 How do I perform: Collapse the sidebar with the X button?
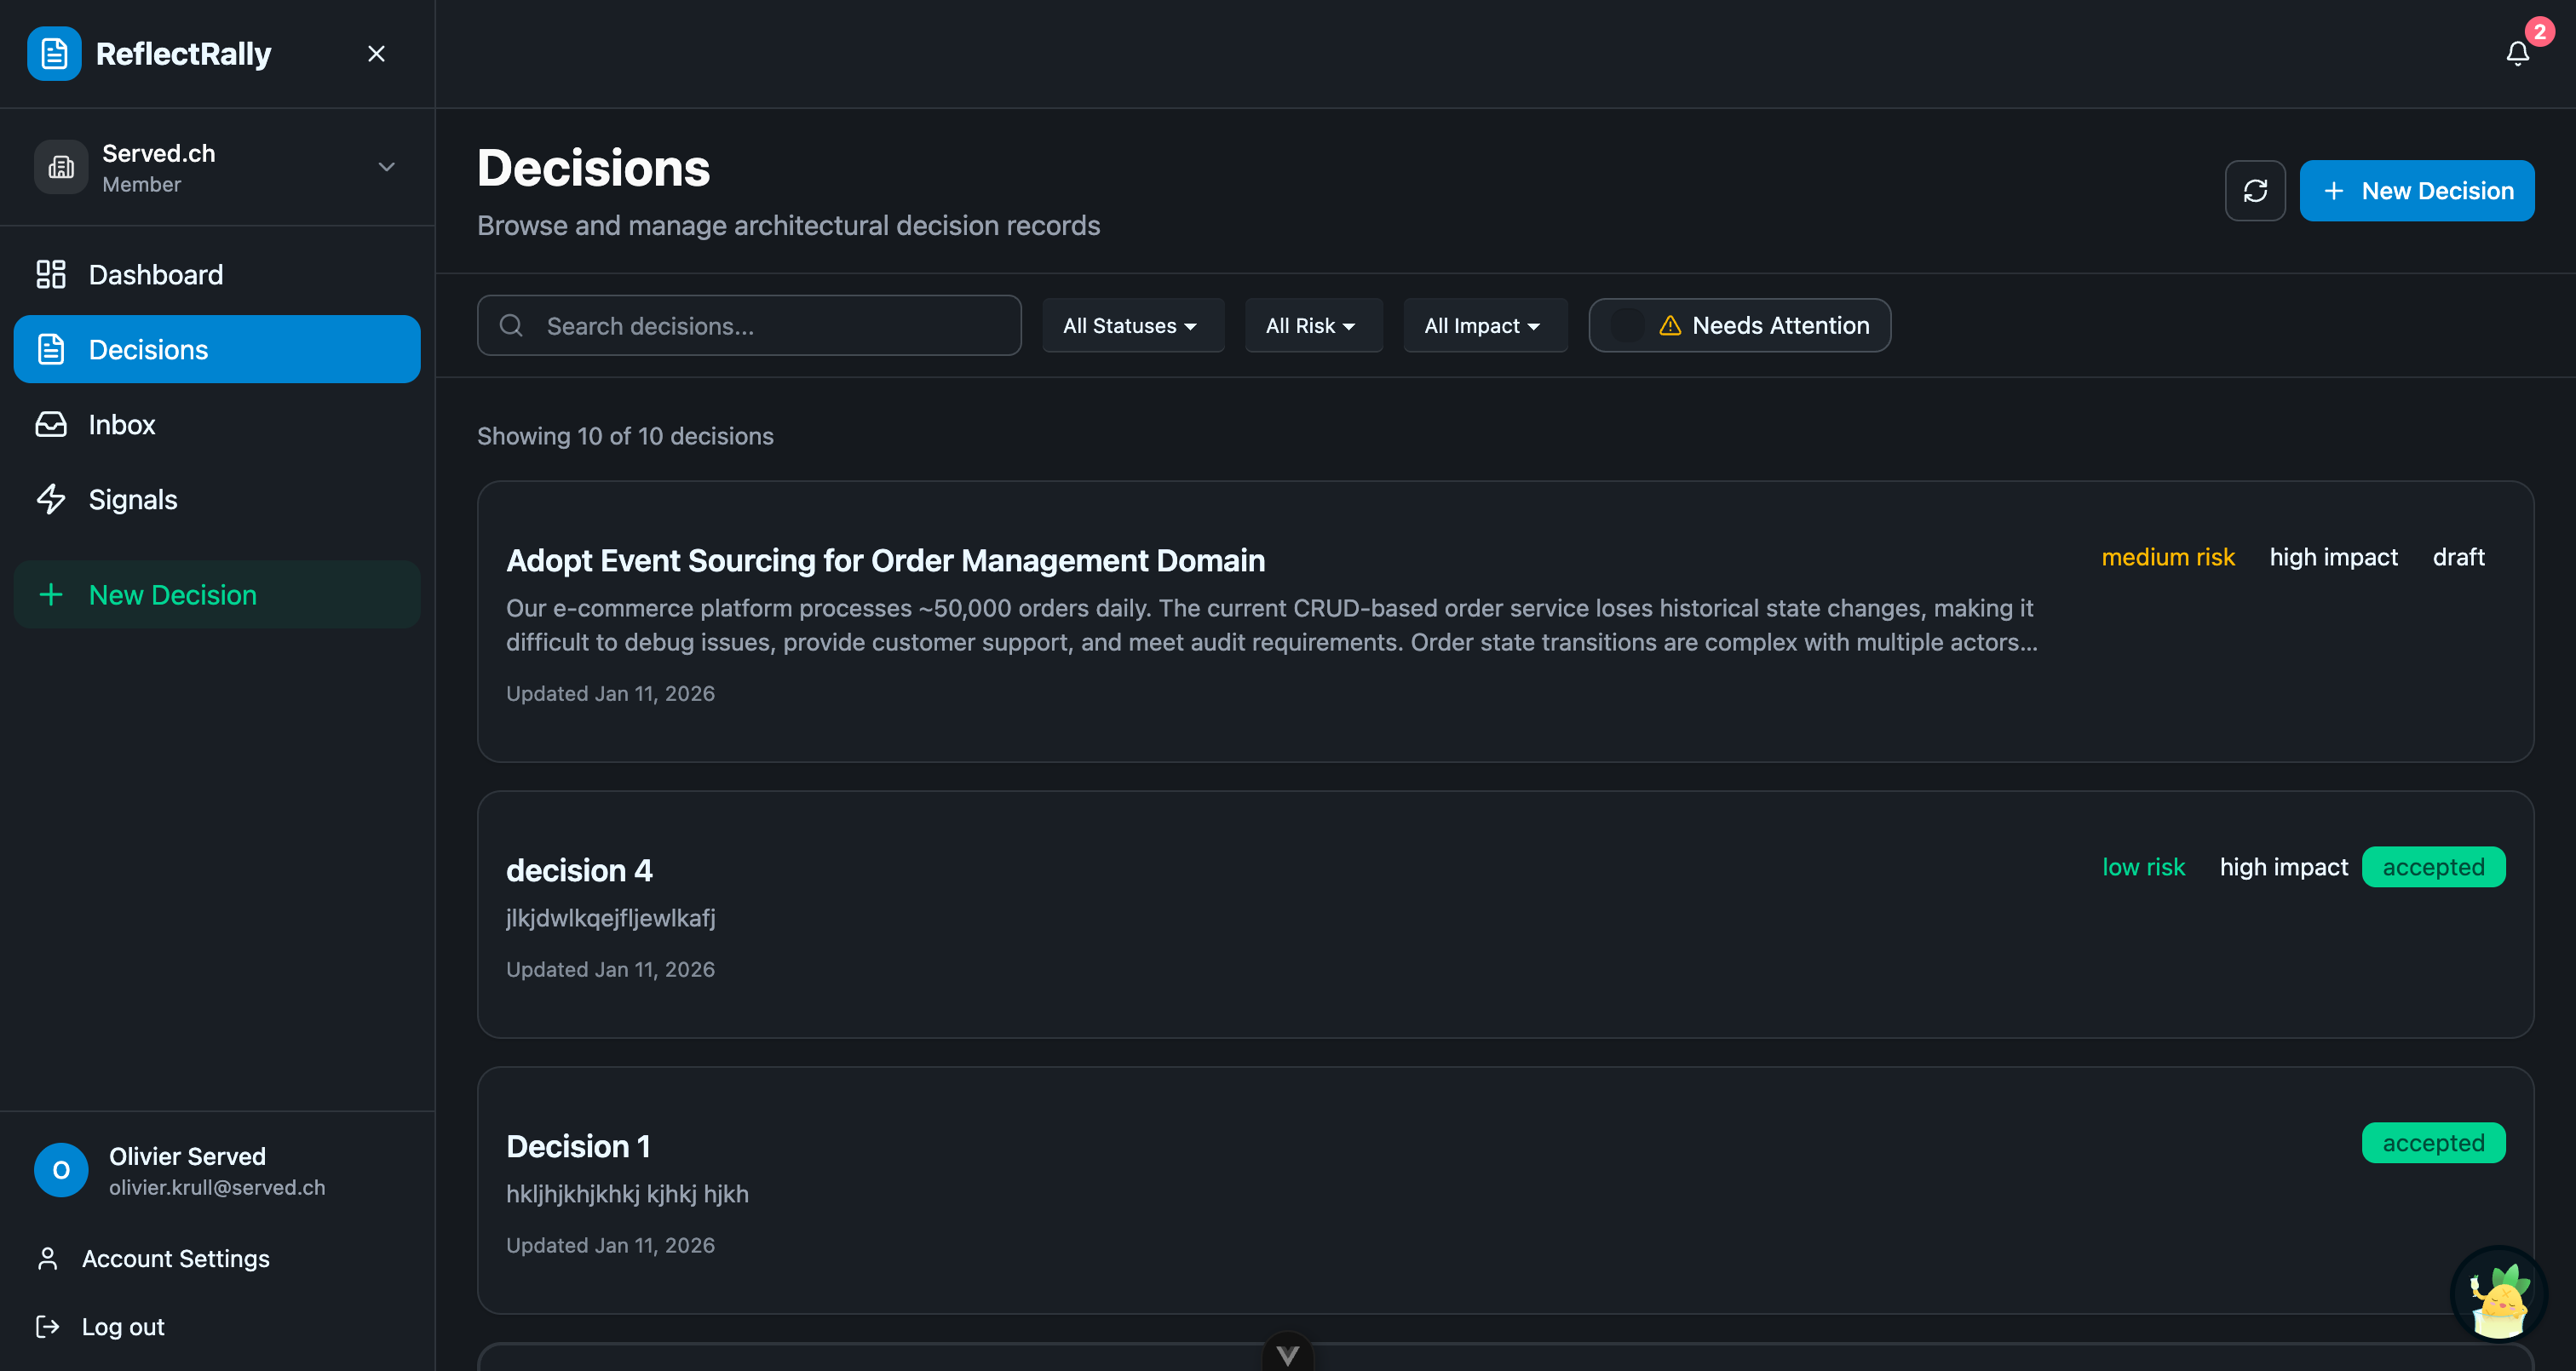[376, 53]
